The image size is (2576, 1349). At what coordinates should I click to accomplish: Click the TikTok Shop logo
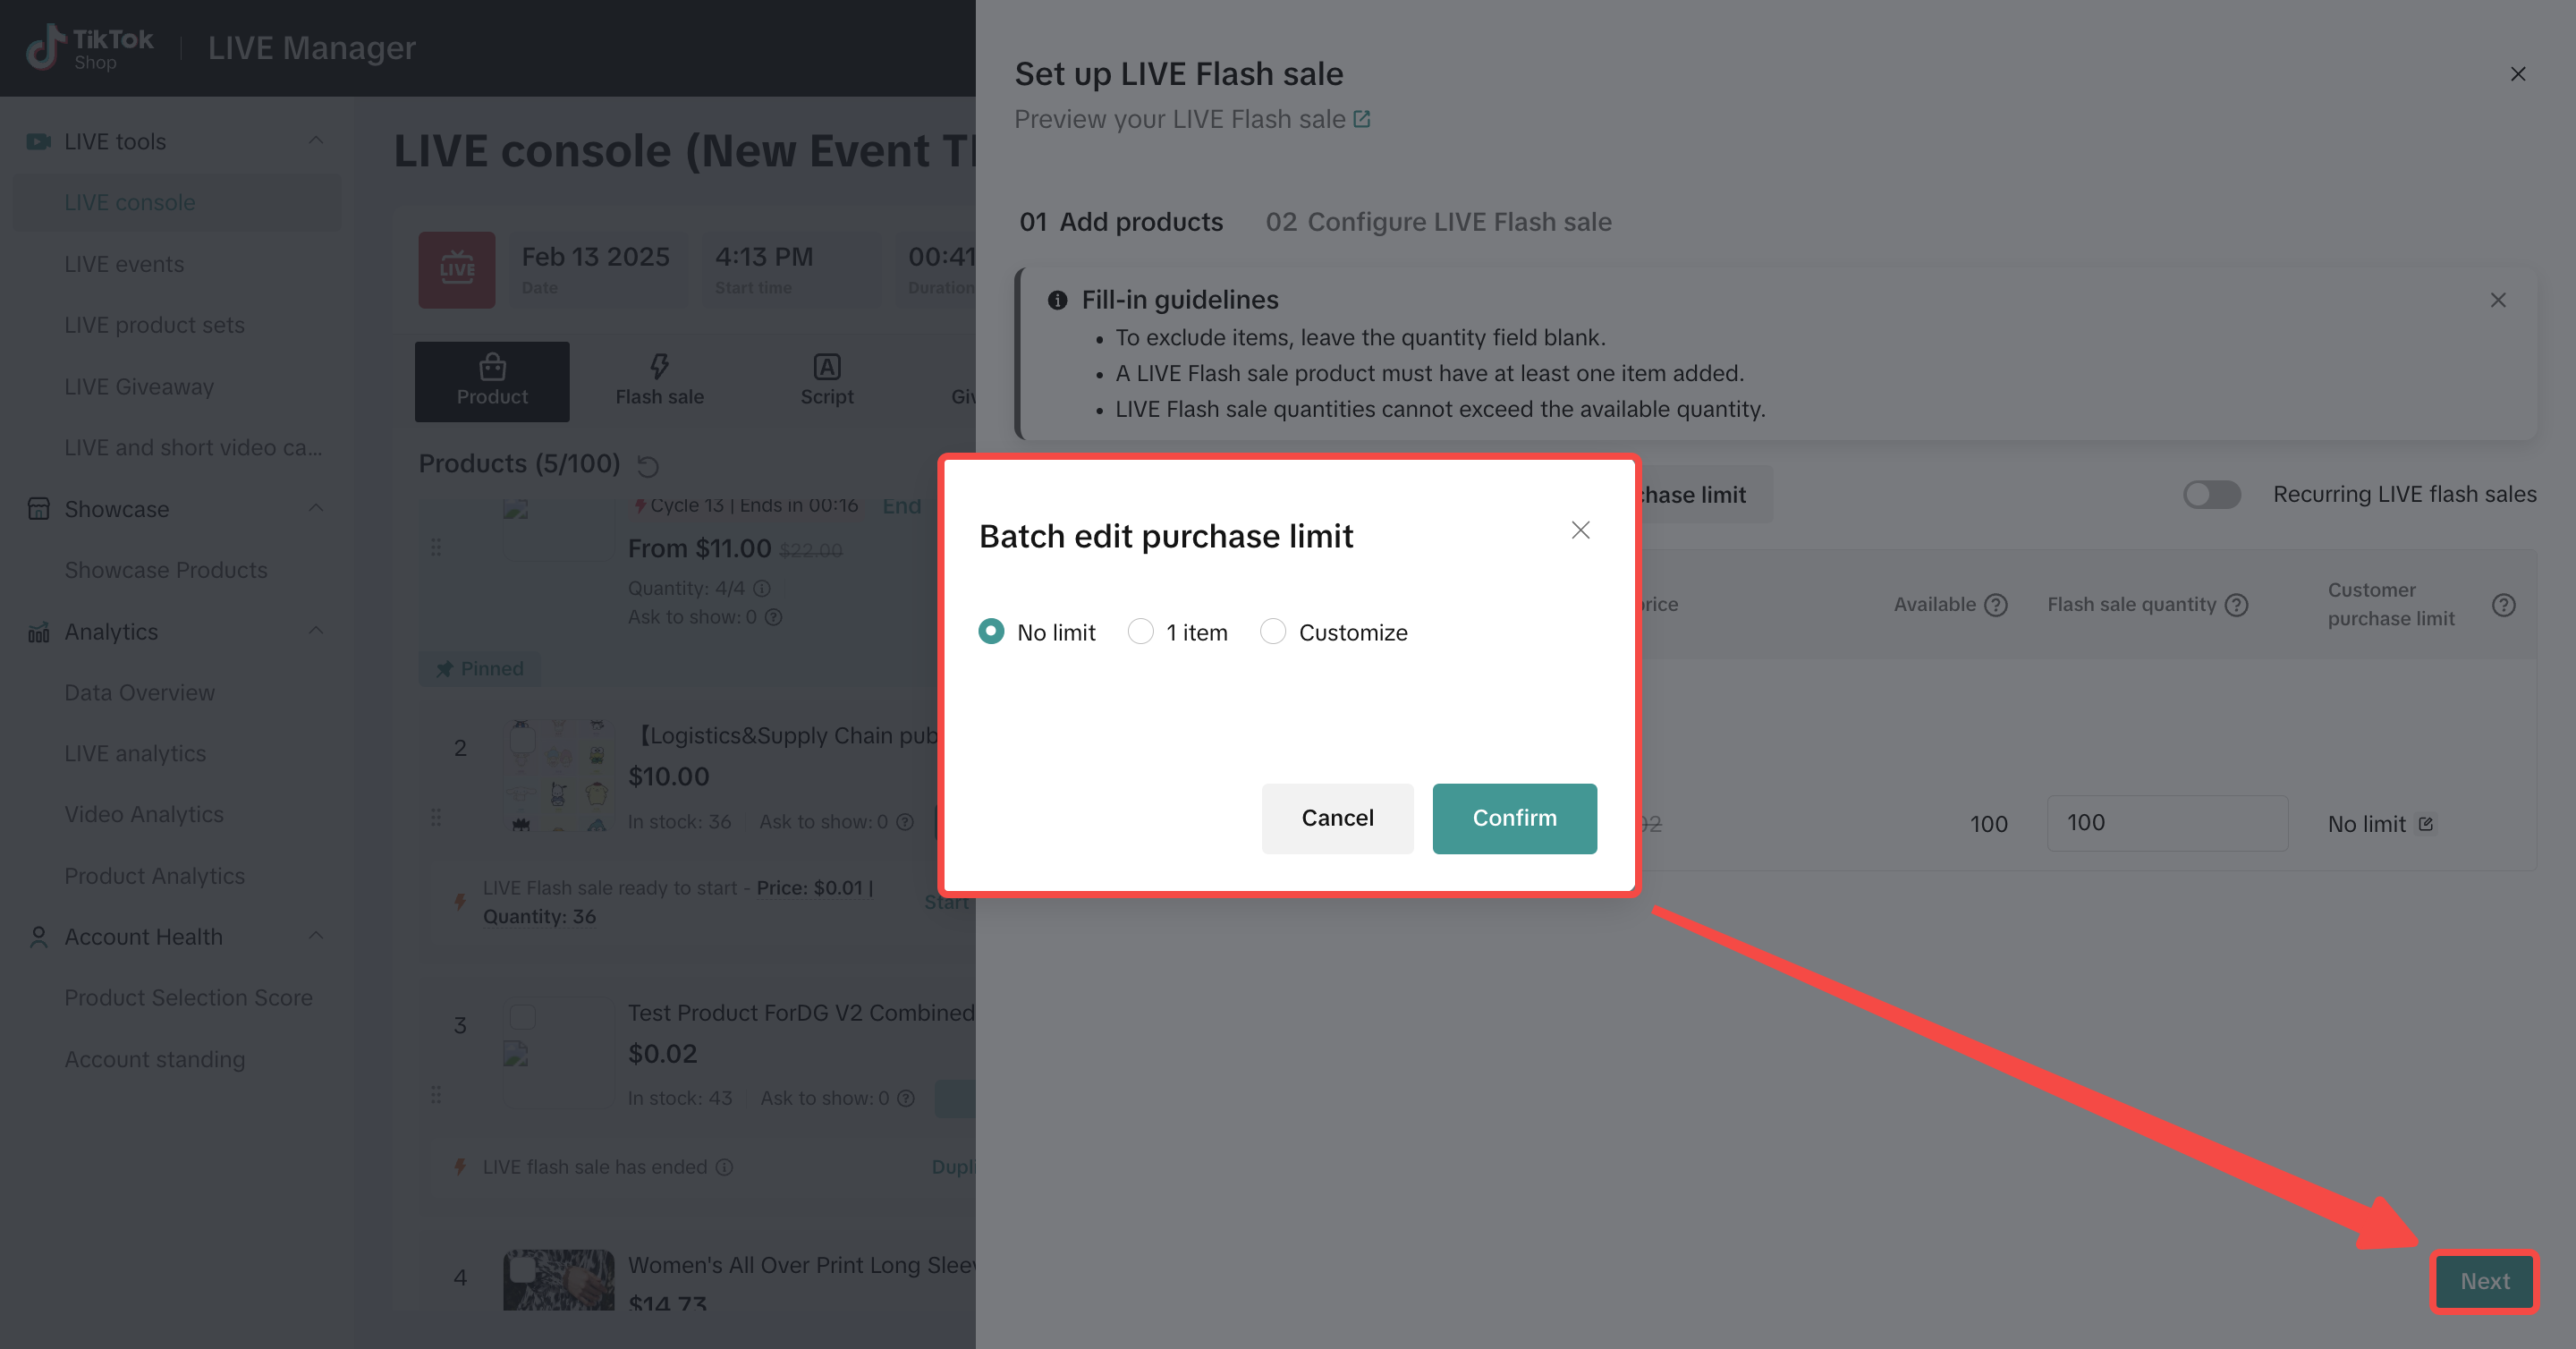pyautogui.click(x=90, y=47)
